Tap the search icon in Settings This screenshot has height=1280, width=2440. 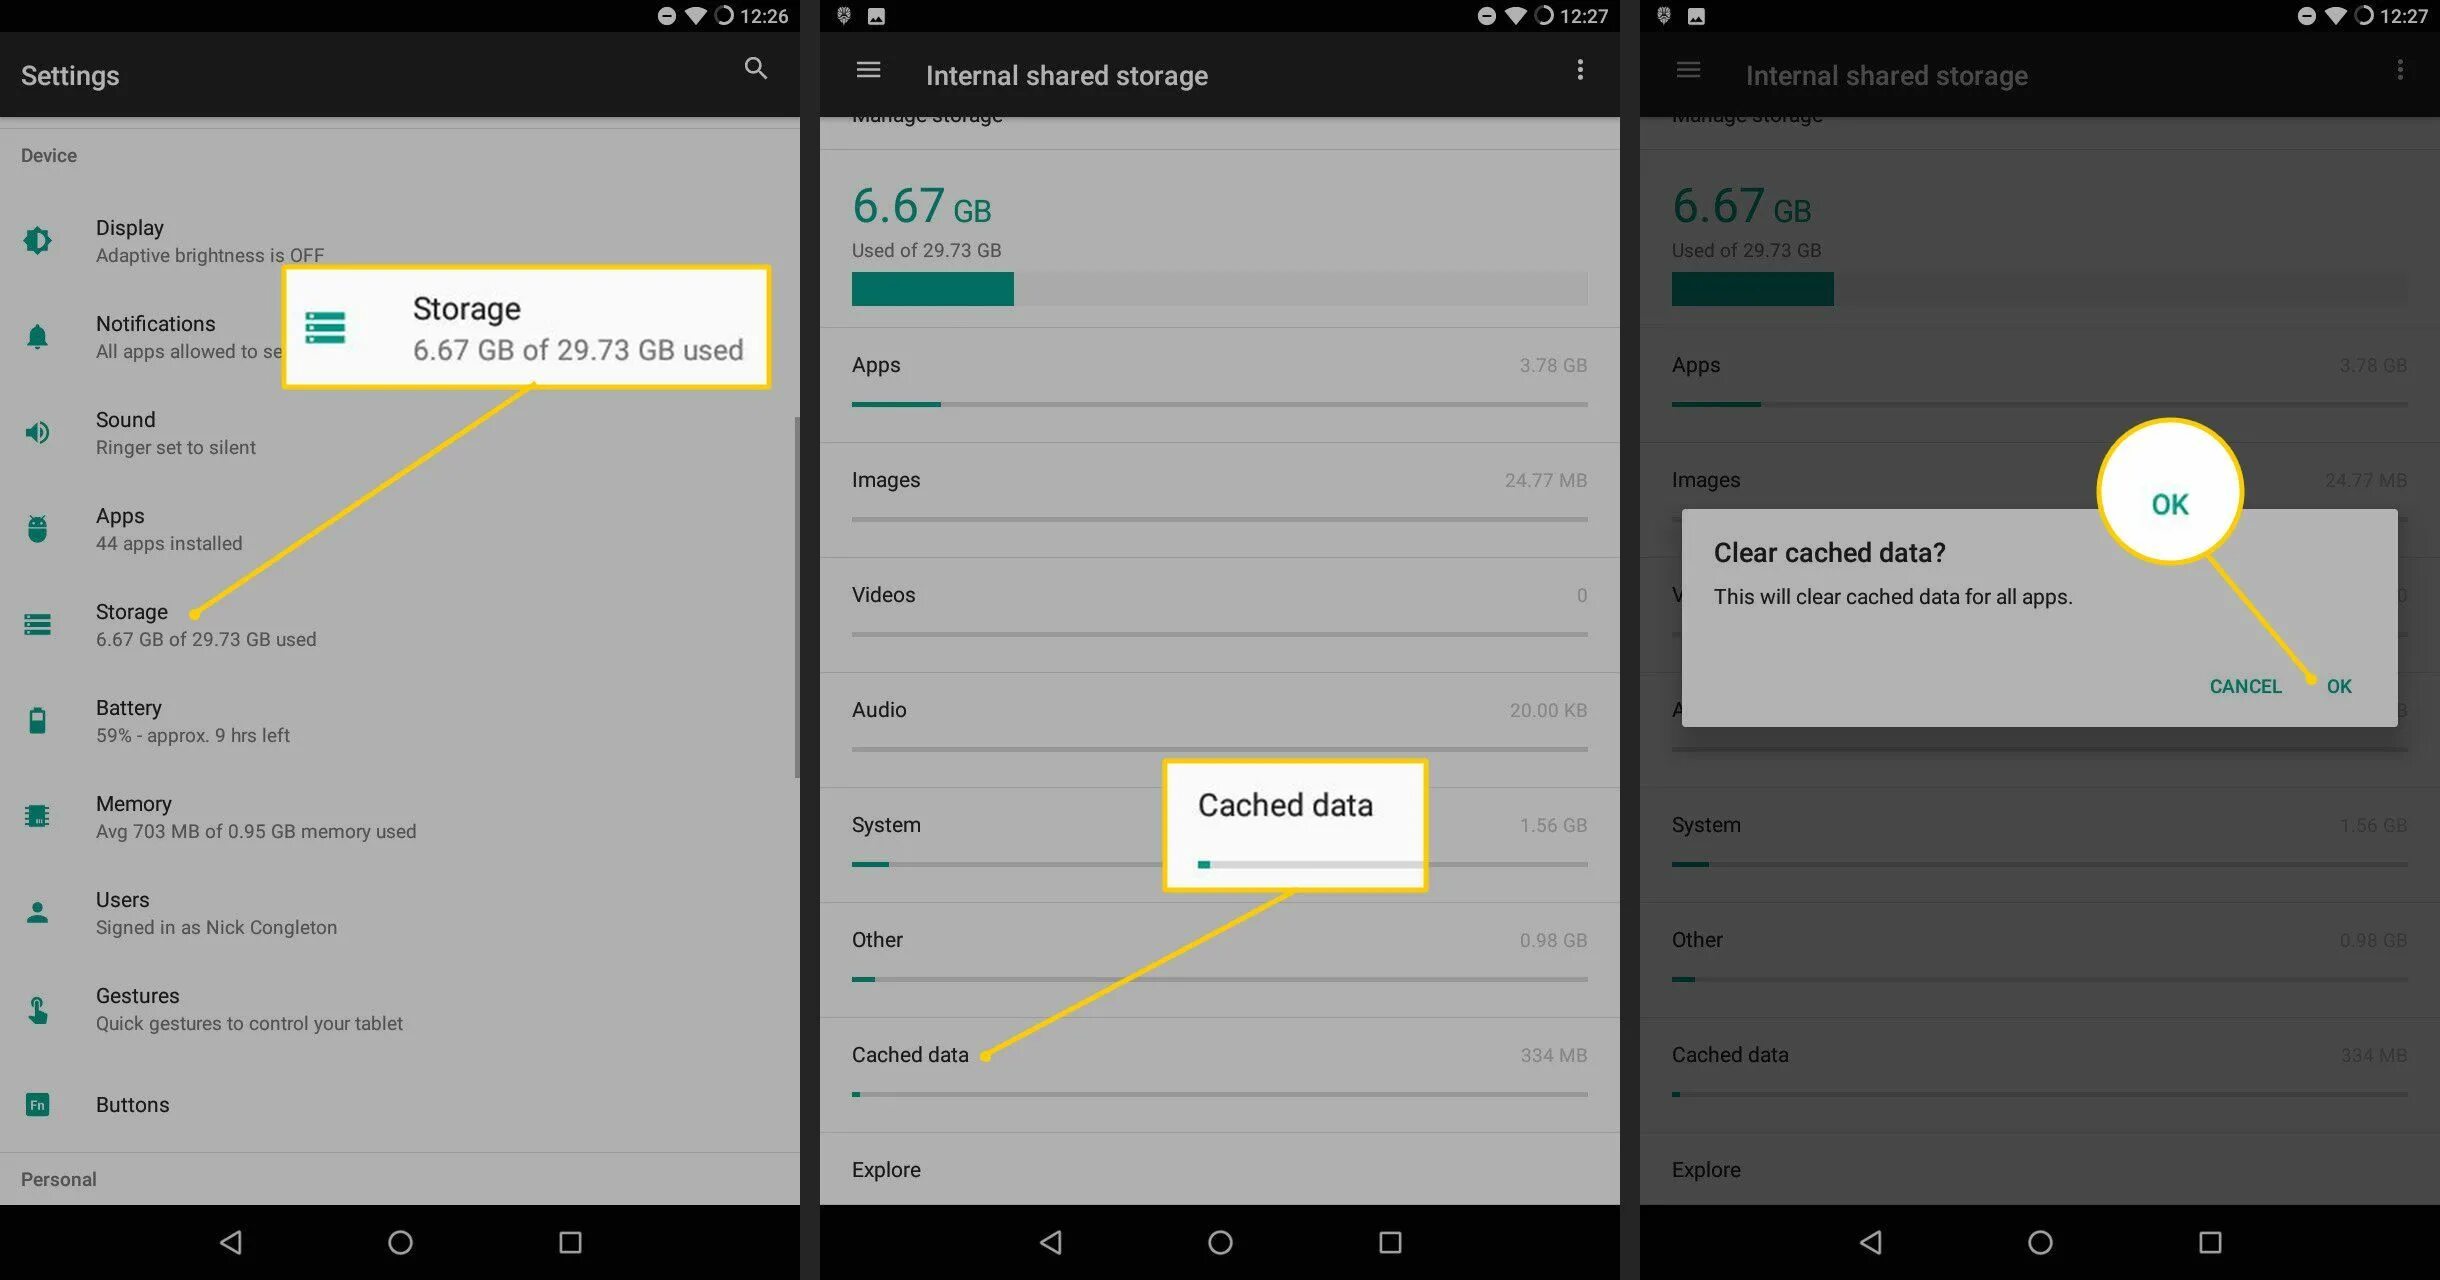tap(755, 68)
